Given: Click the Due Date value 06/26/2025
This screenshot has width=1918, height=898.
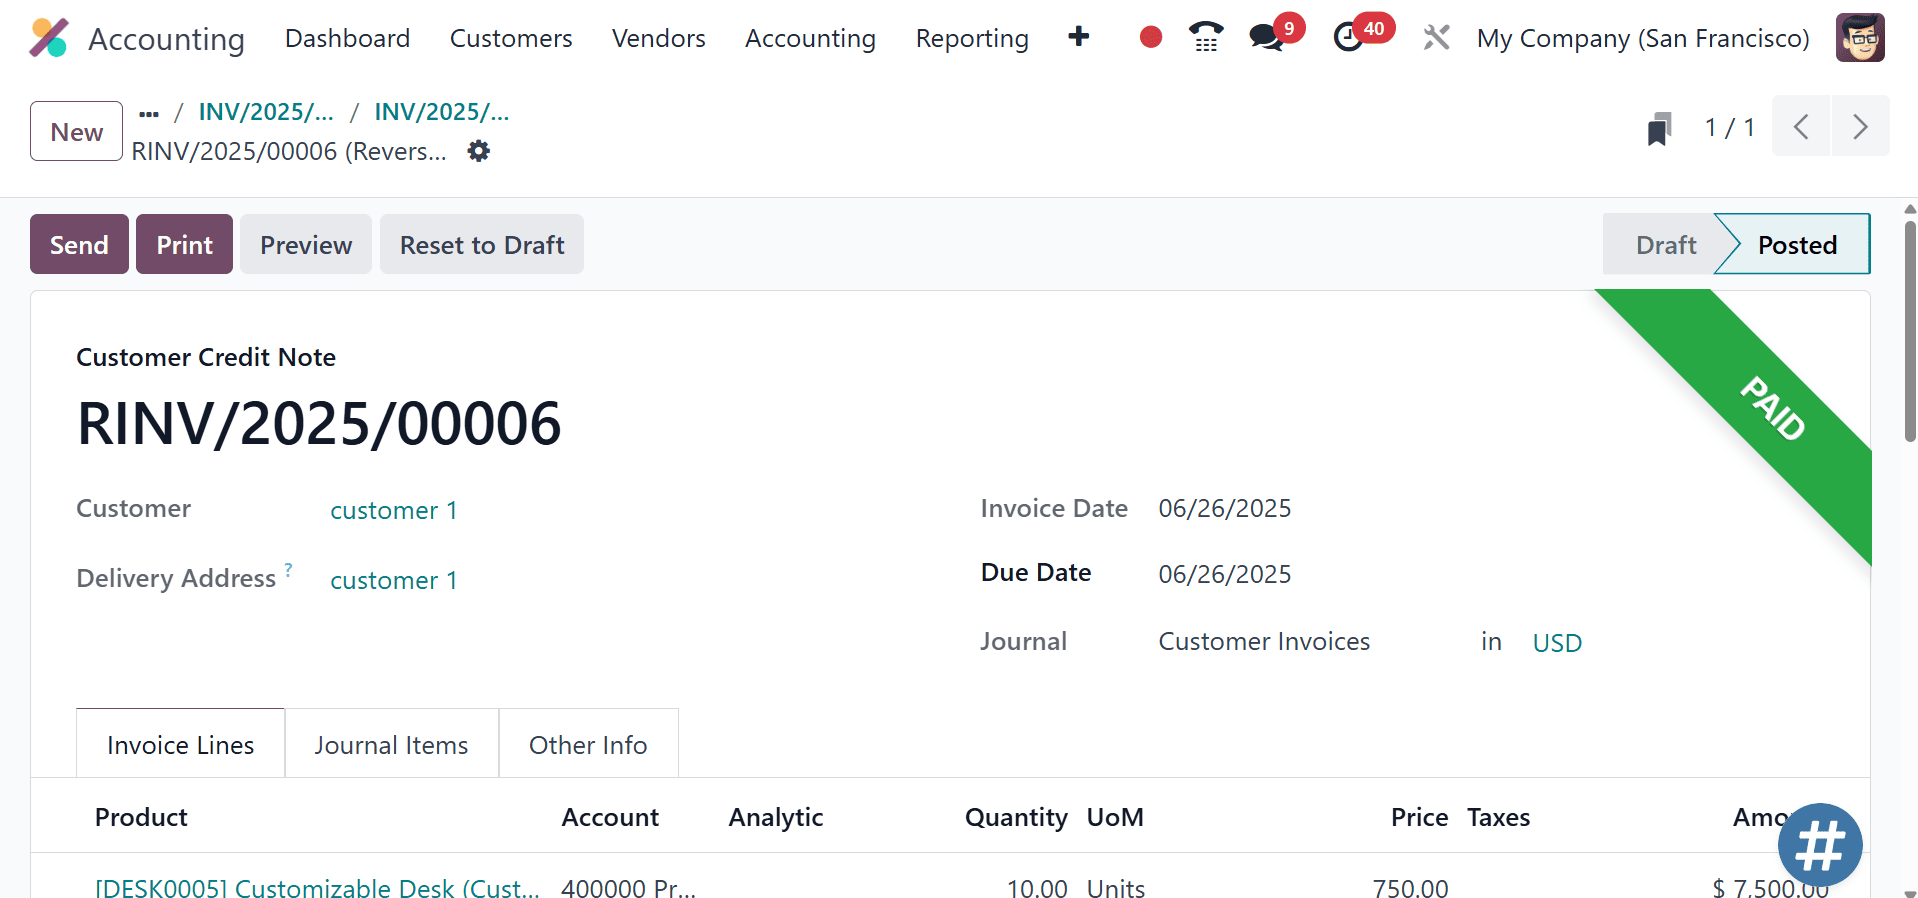Looking at the screenshot, I should coord(1224,574).
